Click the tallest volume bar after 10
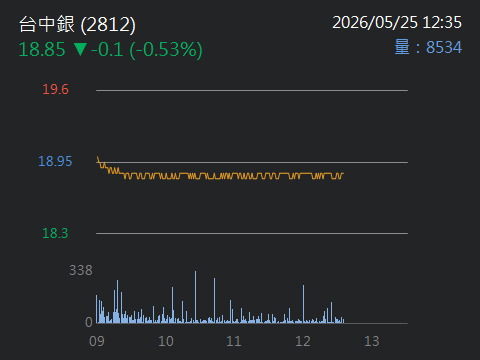 [196, 297]
